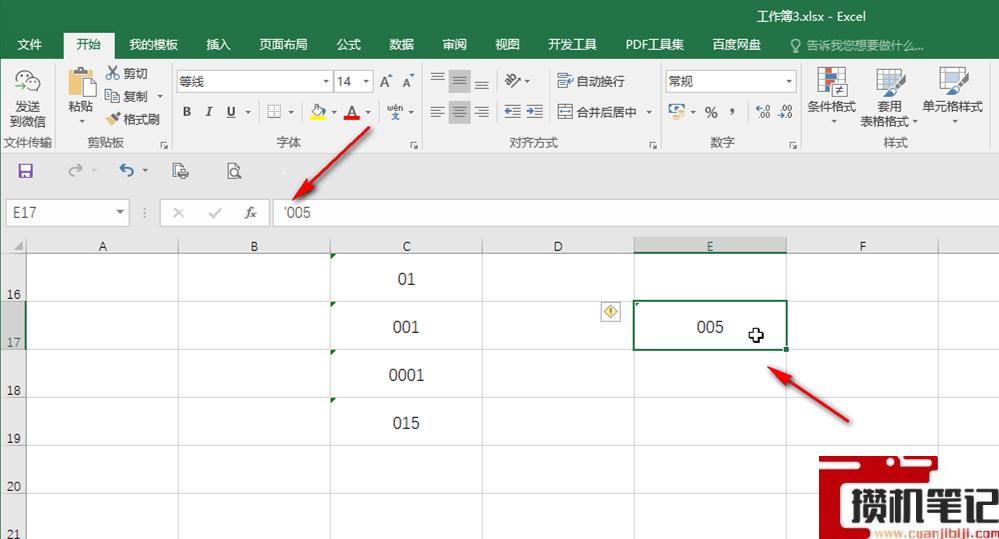Click the Redo arrow

(75, 170)
